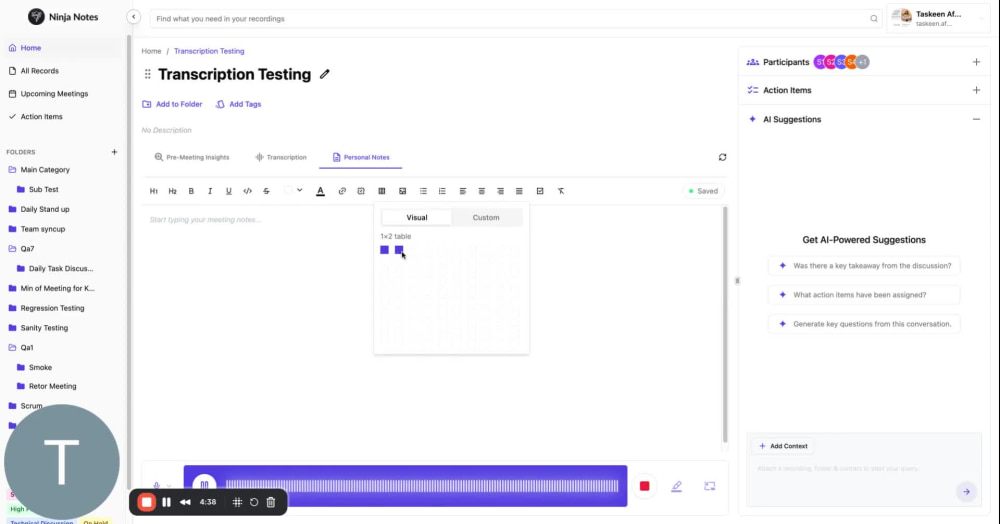1000x524 pixels.
Task: Toggle italic formatting
Action: (210, 191)
